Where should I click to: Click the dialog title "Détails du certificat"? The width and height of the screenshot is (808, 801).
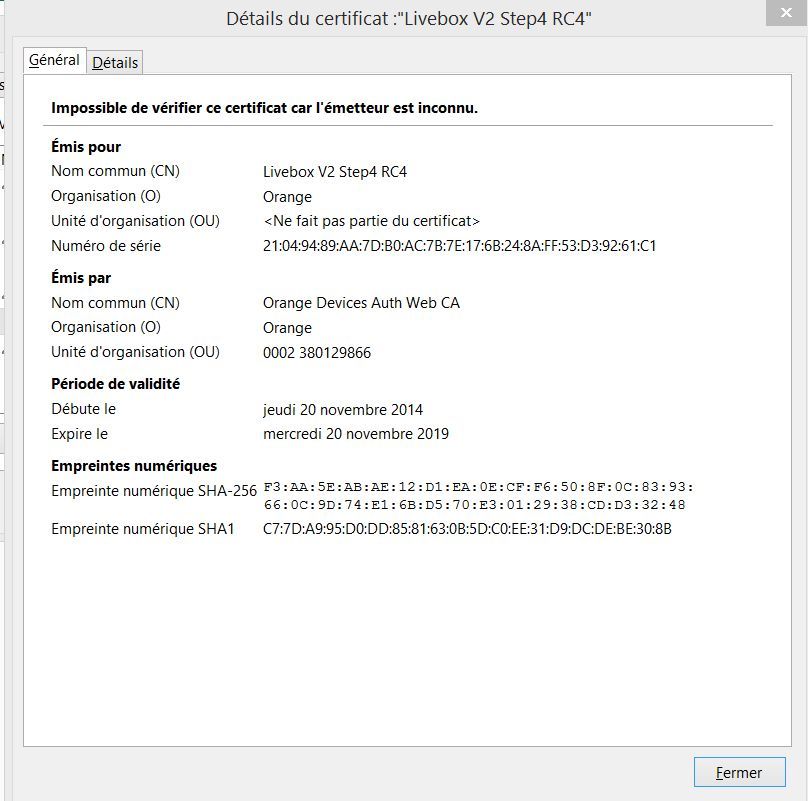click(409, 19)
